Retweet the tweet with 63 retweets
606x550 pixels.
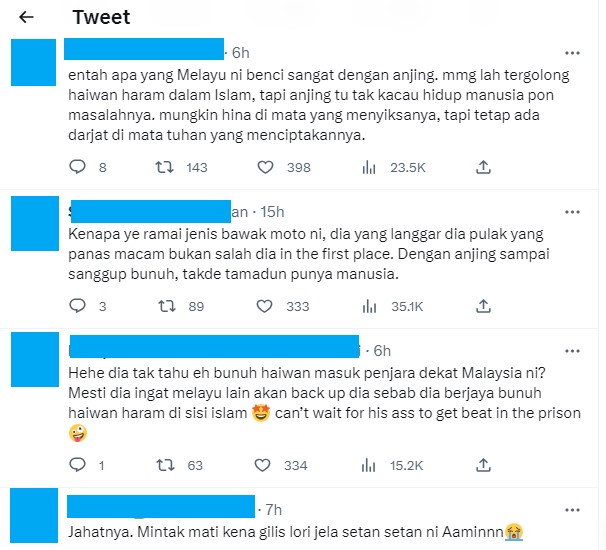click(x=165, y=465)
